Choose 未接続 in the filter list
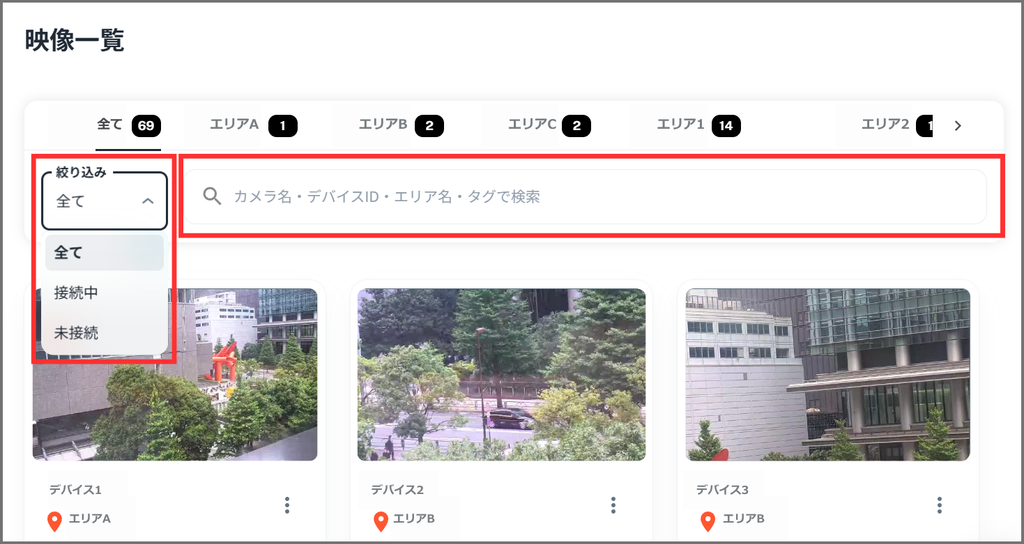This screenshot has height=544, width=1024. (104, 333)
